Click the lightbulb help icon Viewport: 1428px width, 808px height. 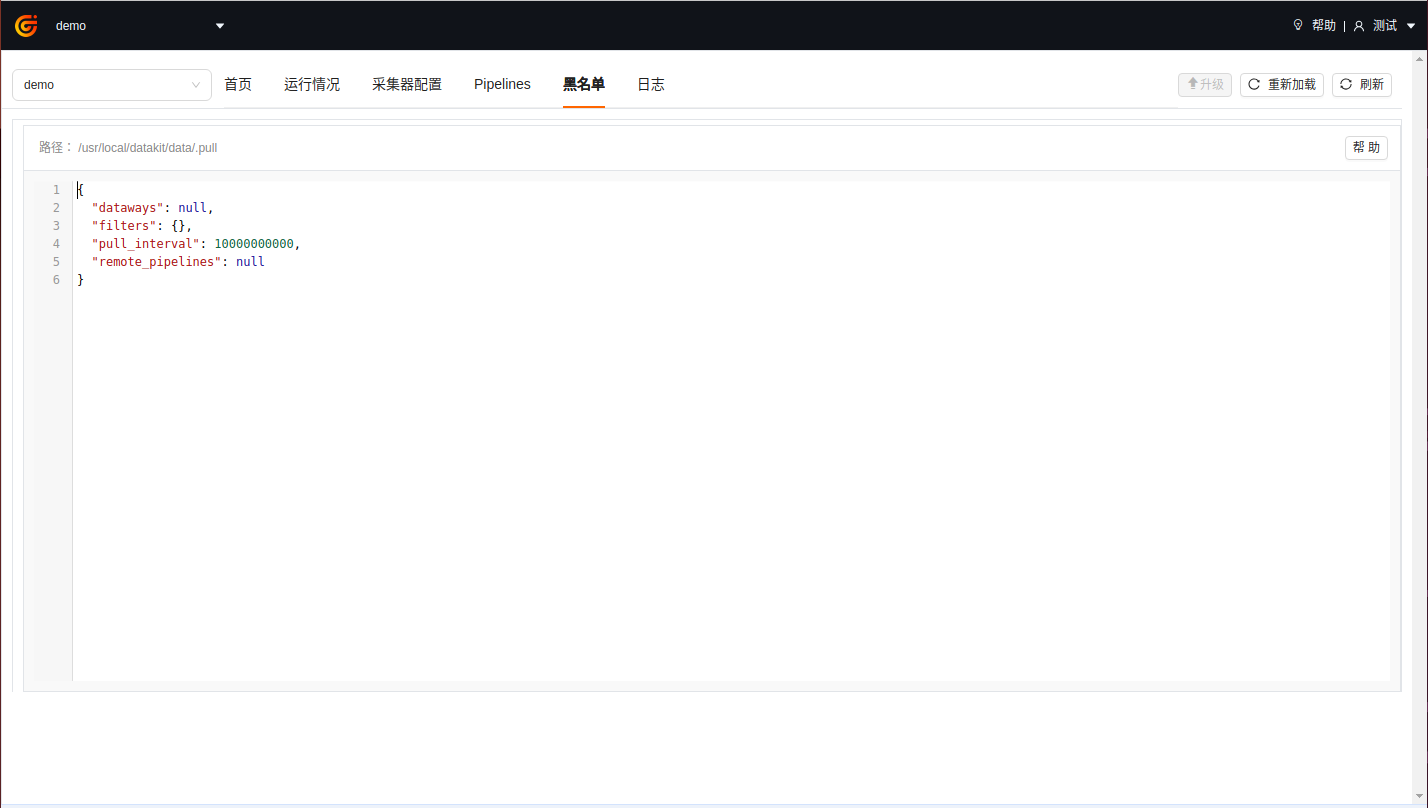1298,25
